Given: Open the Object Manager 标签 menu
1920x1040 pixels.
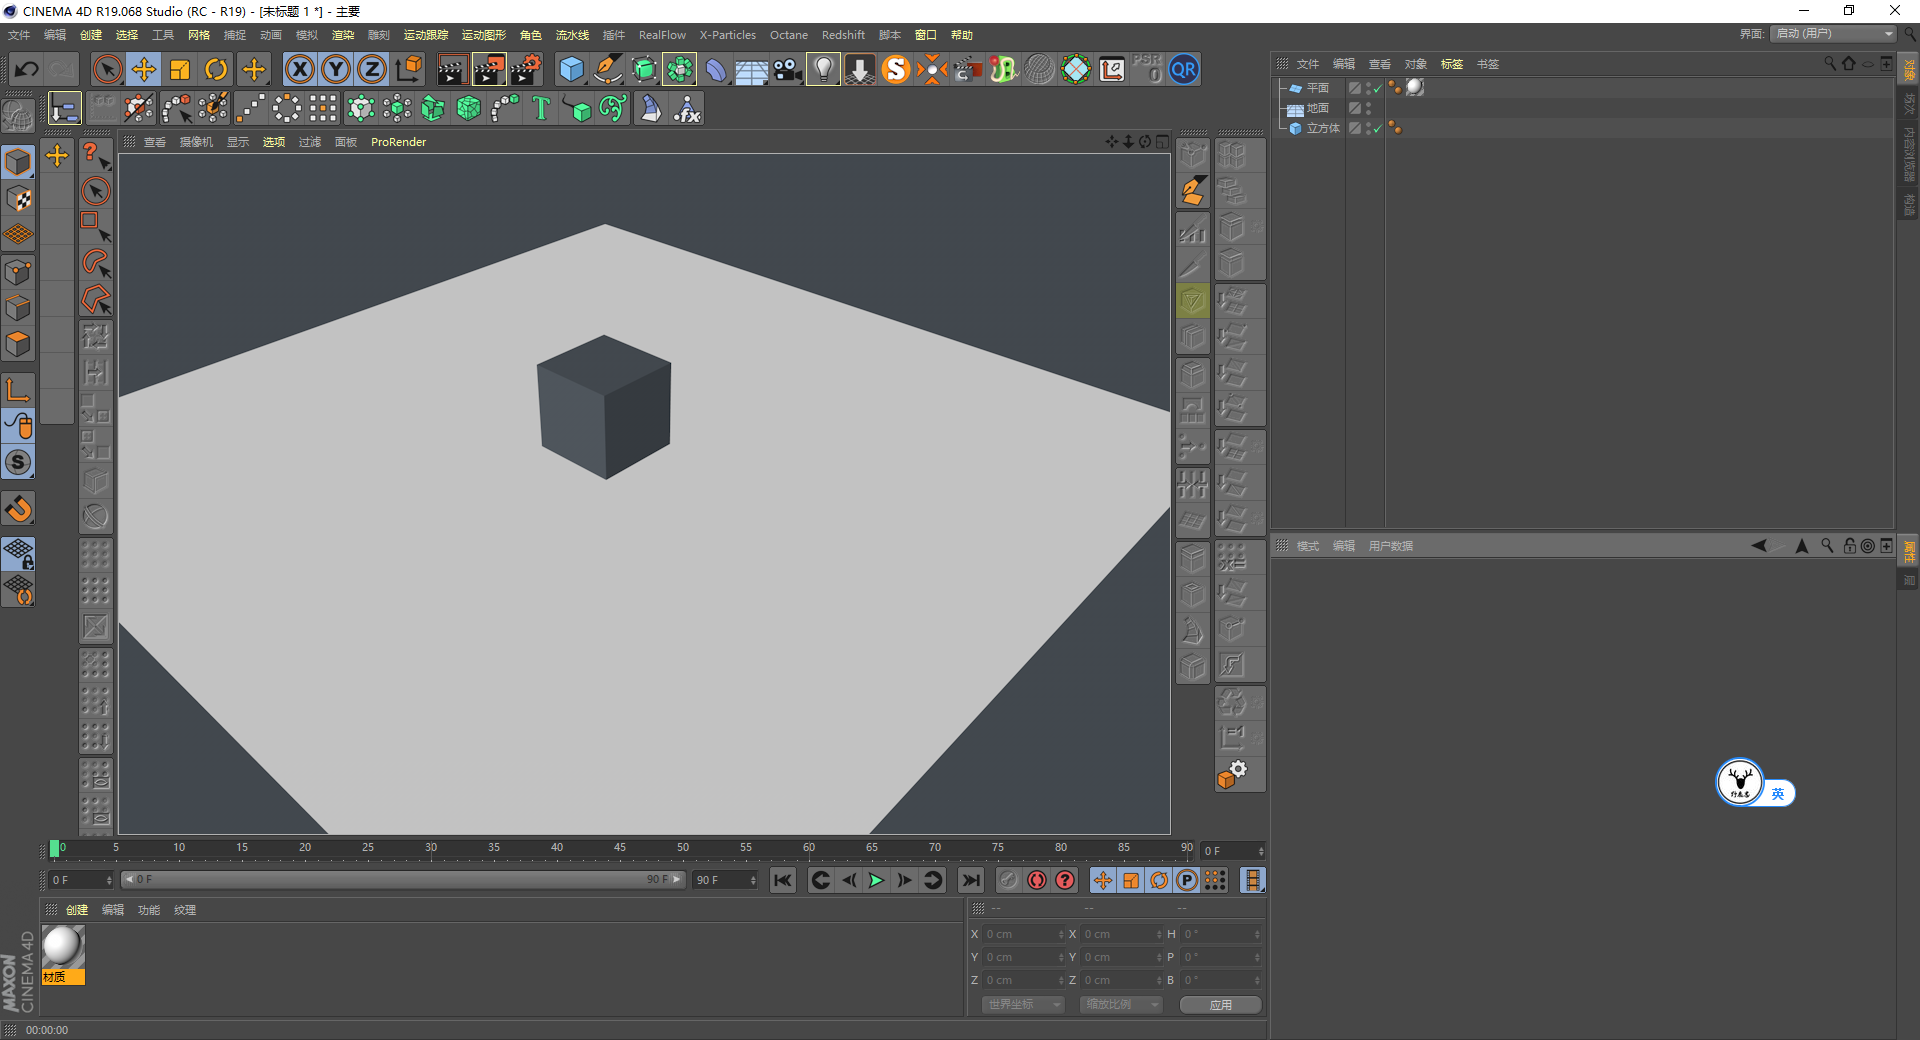Looking at the screenshot, I should (x=1451, y=64).
